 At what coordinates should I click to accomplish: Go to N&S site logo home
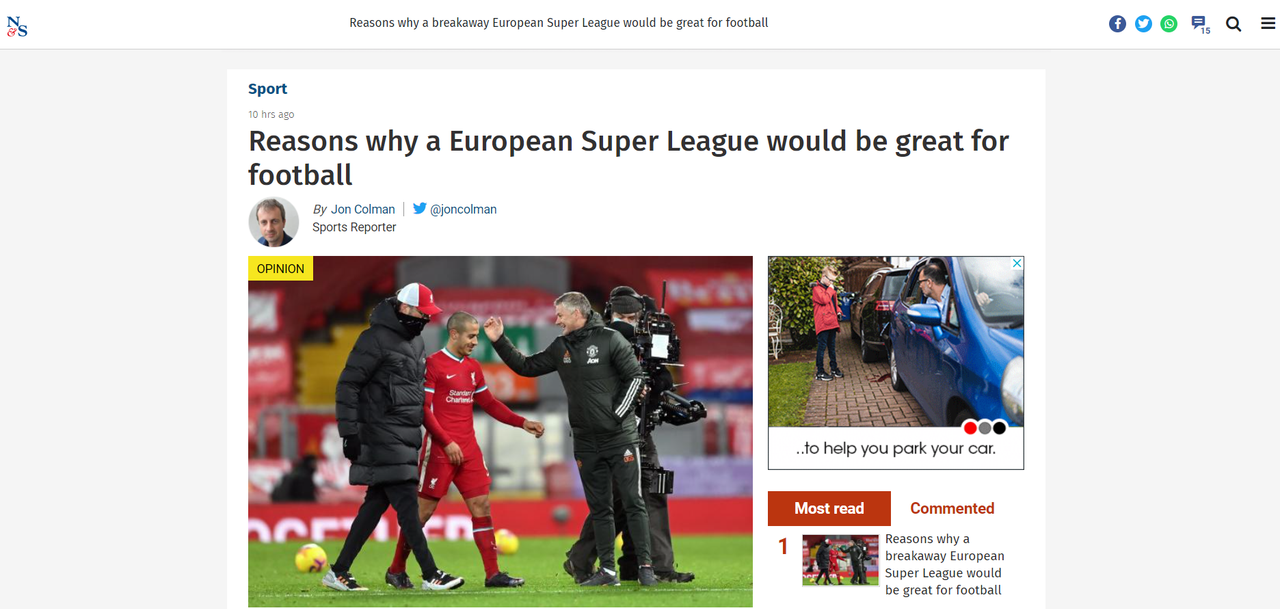tap(17, 24)
